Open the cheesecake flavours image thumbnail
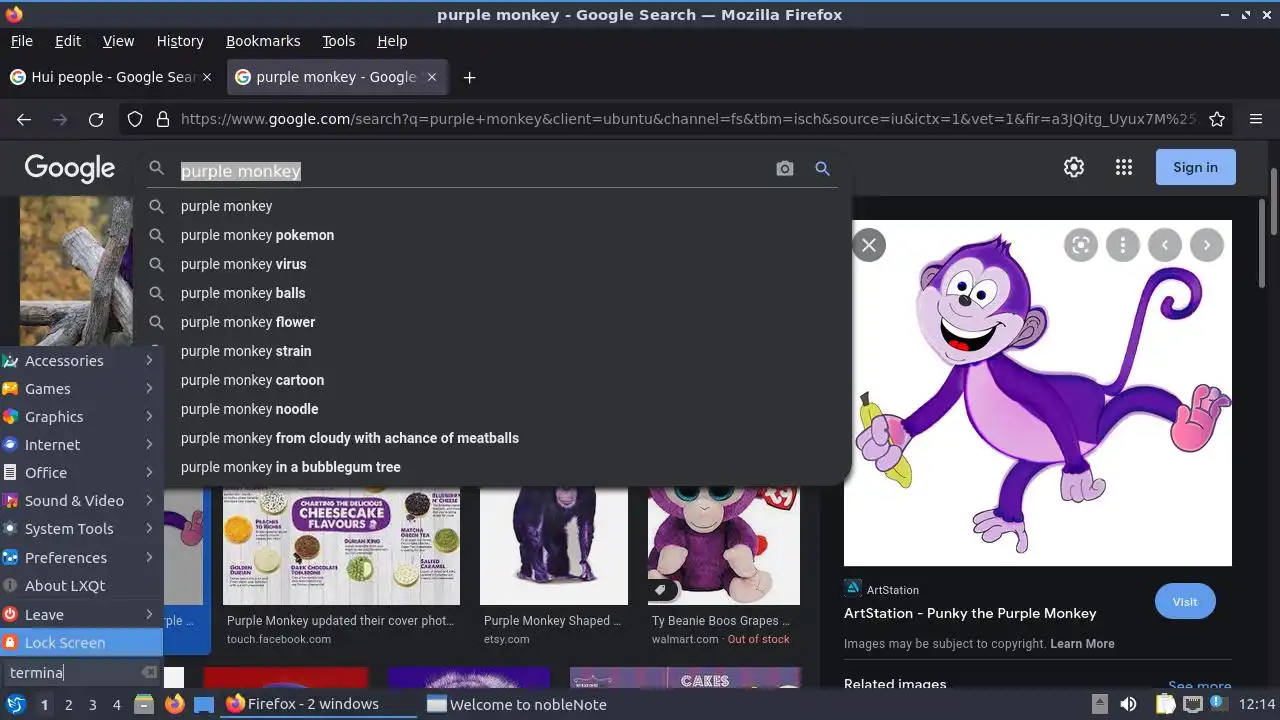This screenshot has width=1280, height=720. pos(341,545)
